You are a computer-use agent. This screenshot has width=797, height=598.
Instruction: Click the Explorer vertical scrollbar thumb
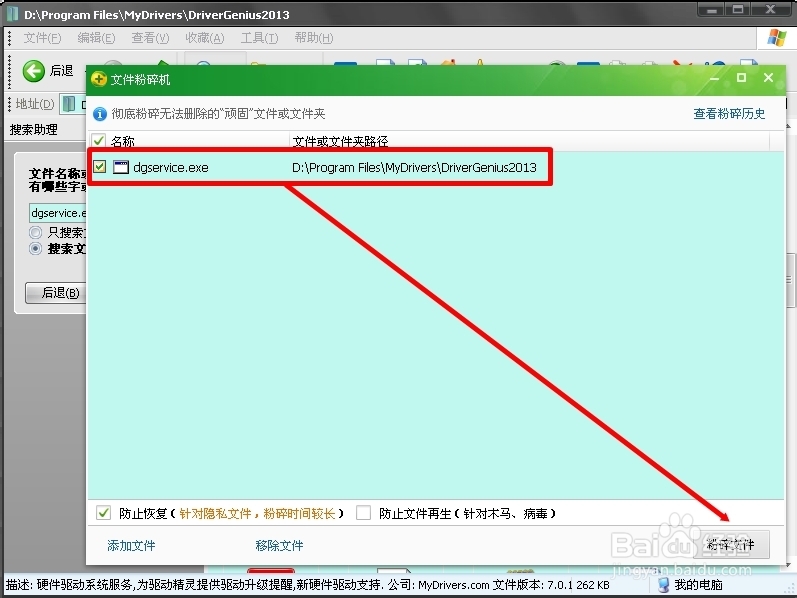(791, 279)
